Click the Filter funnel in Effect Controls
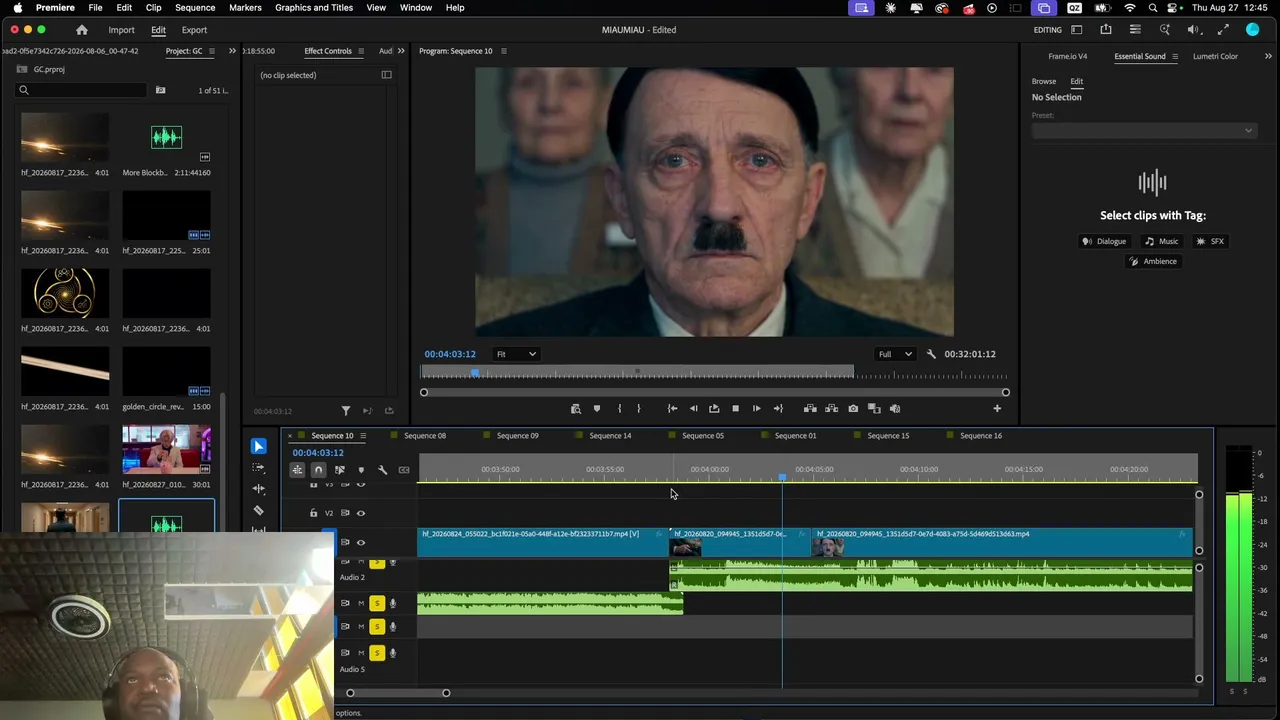Viewport: 1280px width, 720px height. point(346,411)
